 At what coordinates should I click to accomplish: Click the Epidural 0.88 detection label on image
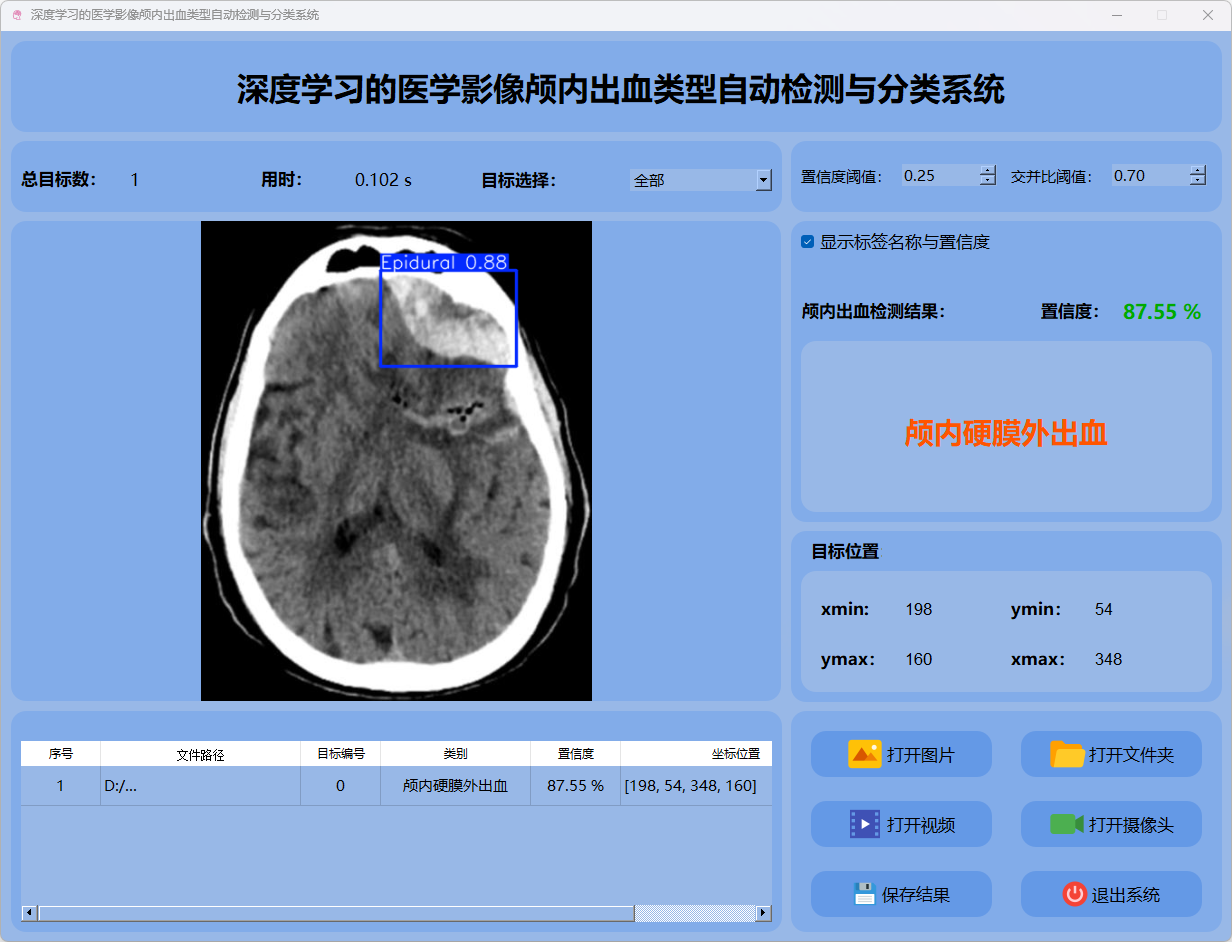tap(445, 262)
